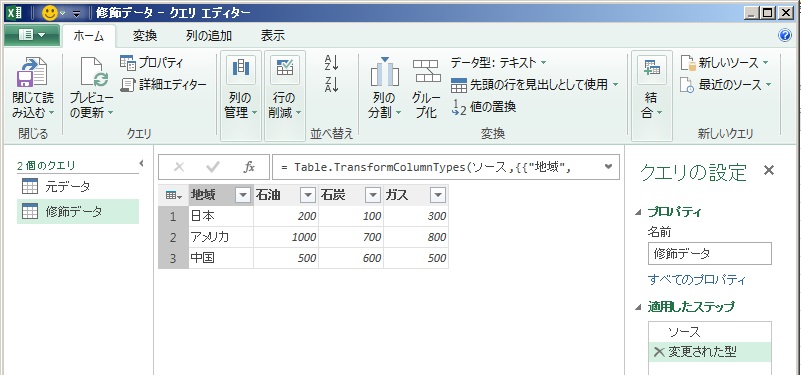Open the 閉じて読み込む dropdown arrow
Viewport: 801px width, 375px height.
tap(52, 112)
